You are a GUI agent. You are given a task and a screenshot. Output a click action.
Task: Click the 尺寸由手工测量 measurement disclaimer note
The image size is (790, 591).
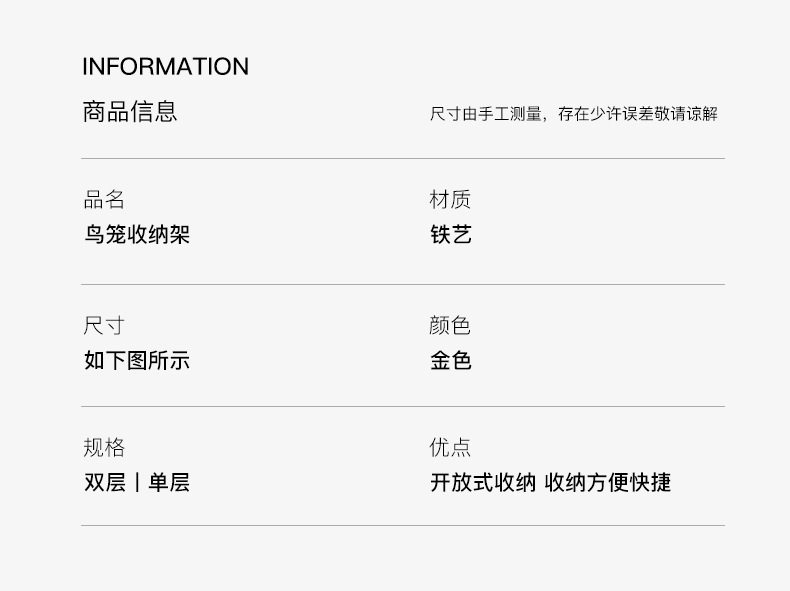573,114
